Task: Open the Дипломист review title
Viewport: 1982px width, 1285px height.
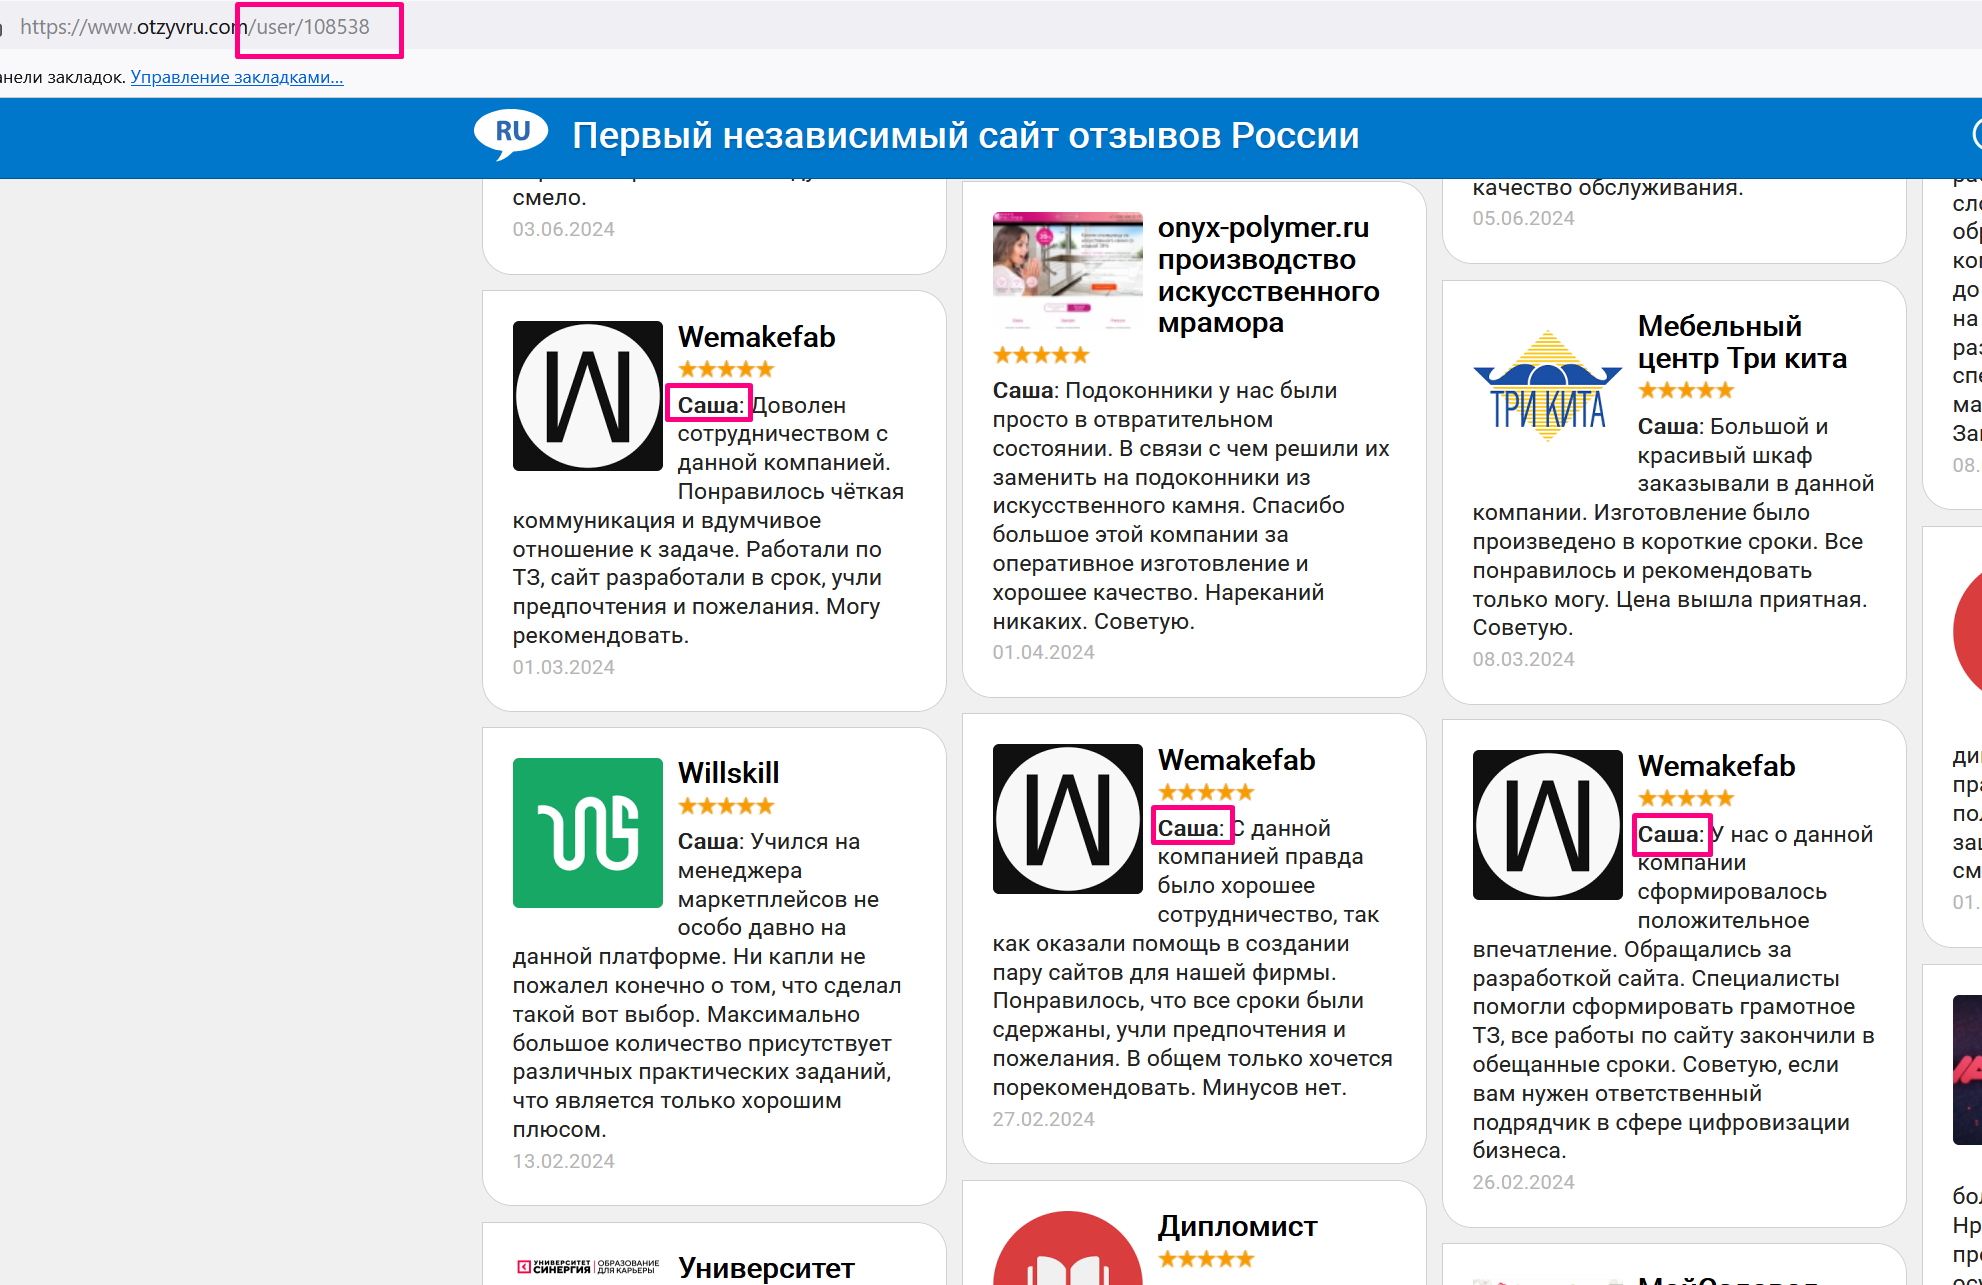Action: coord(1237,1226)
